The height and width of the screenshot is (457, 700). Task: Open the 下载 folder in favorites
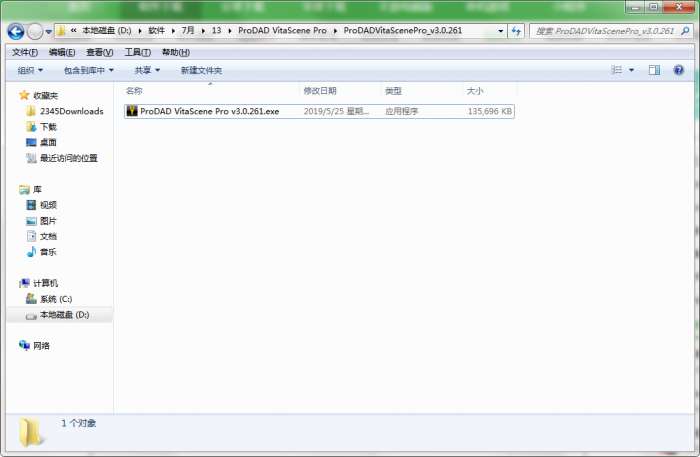tap(48, 127)
